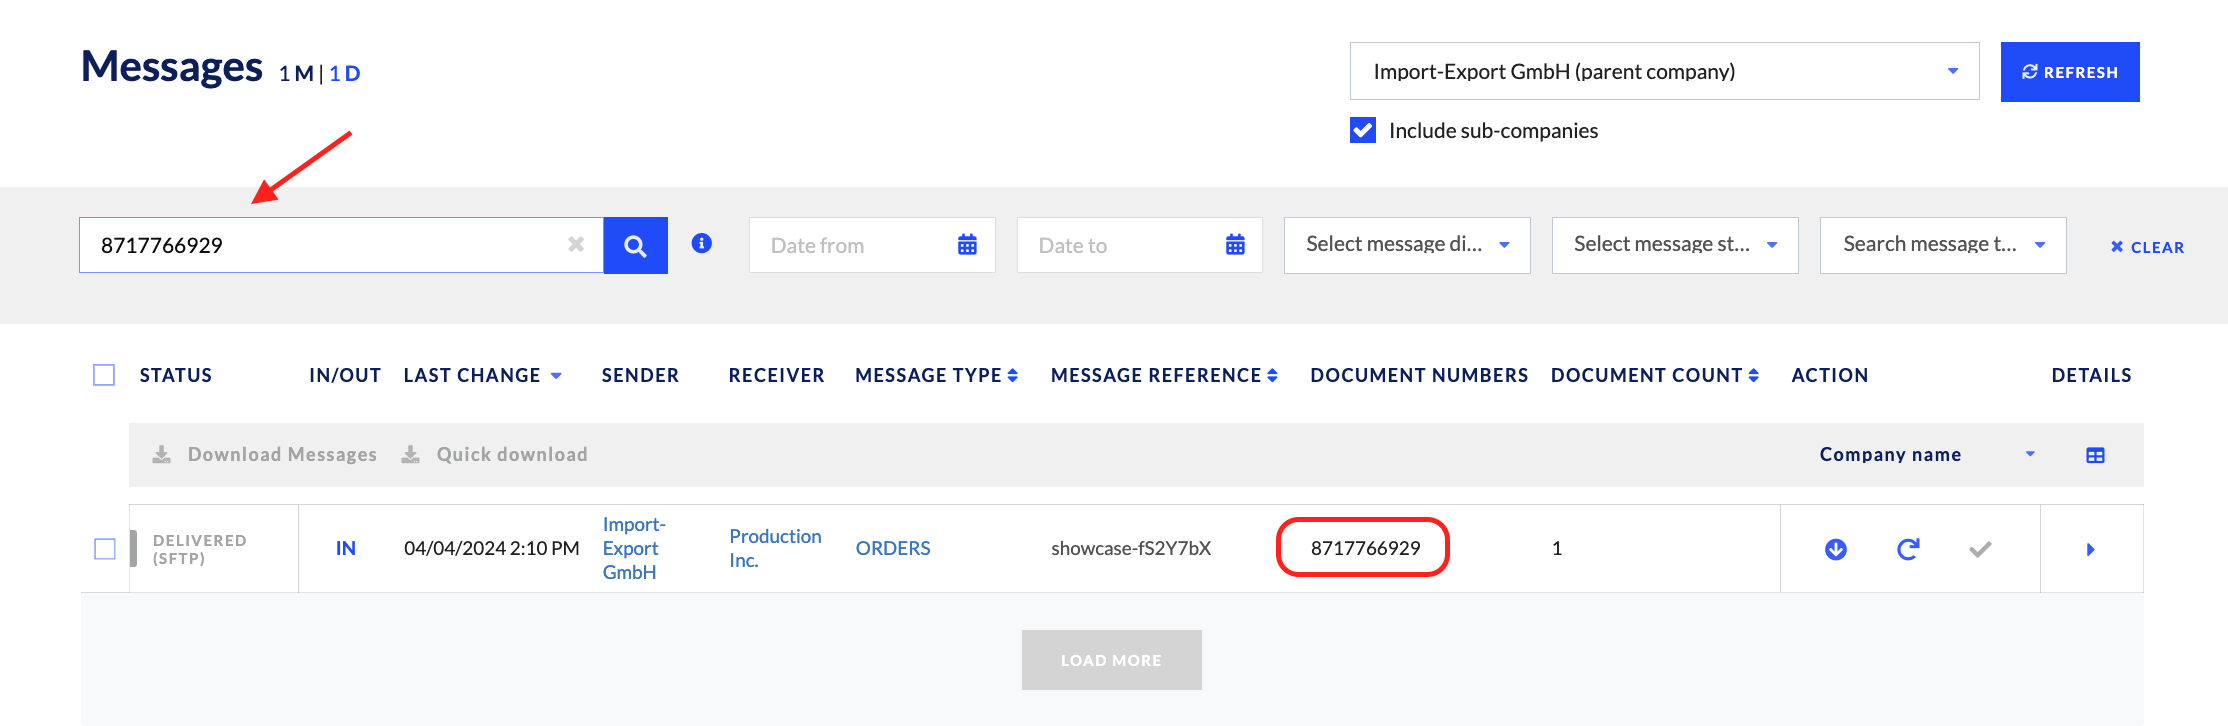Viewport: 2228px width, 726px height.
Task: Open the Select message direction dropdown
Action: click(x=1407, y=245)
